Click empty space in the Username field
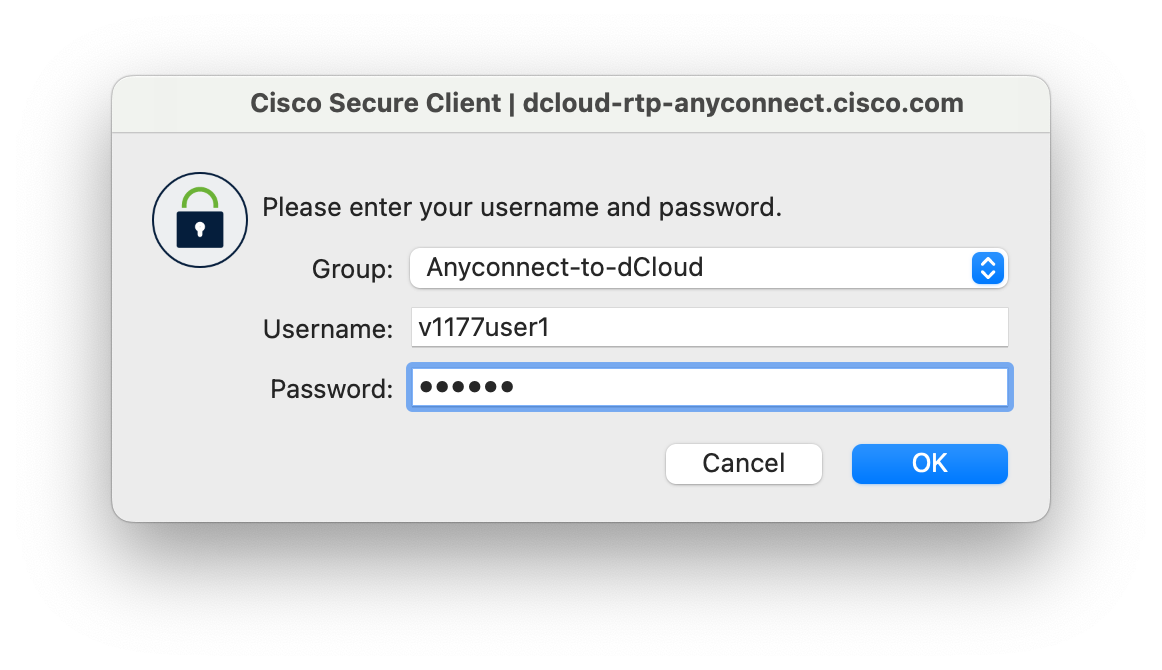The image size is (1162, 670). pyautogui.click(x=778, y=327)
